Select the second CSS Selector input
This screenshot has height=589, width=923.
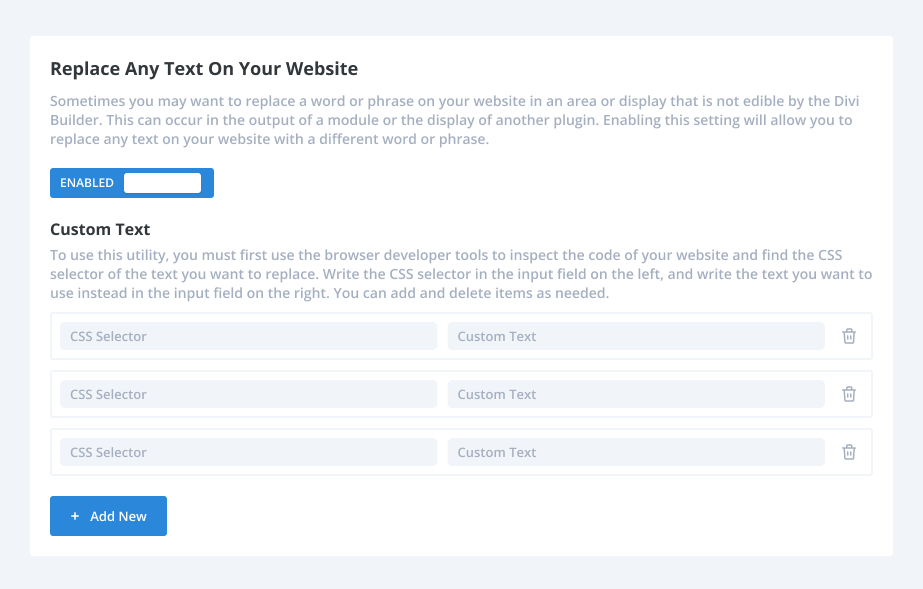248,394
